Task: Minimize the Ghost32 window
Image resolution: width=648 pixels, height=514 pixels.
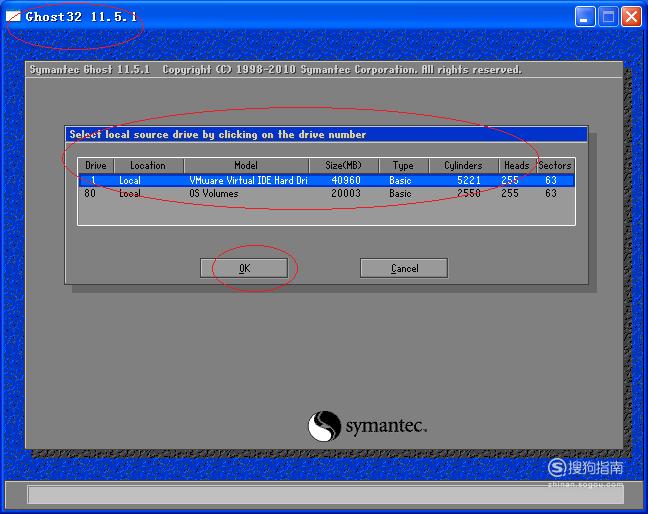Action: coord(585,17)
